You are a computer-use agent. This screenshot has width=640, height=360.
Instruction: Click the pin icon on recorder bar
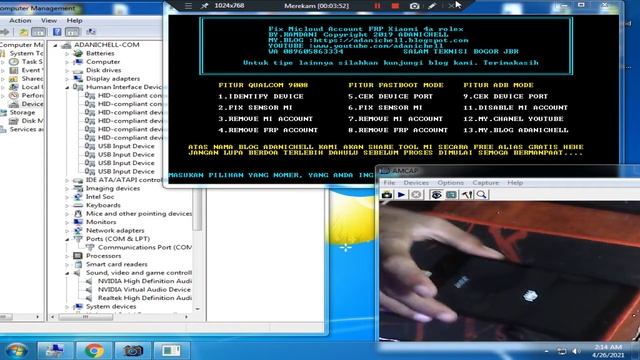[x=204, y=6]
